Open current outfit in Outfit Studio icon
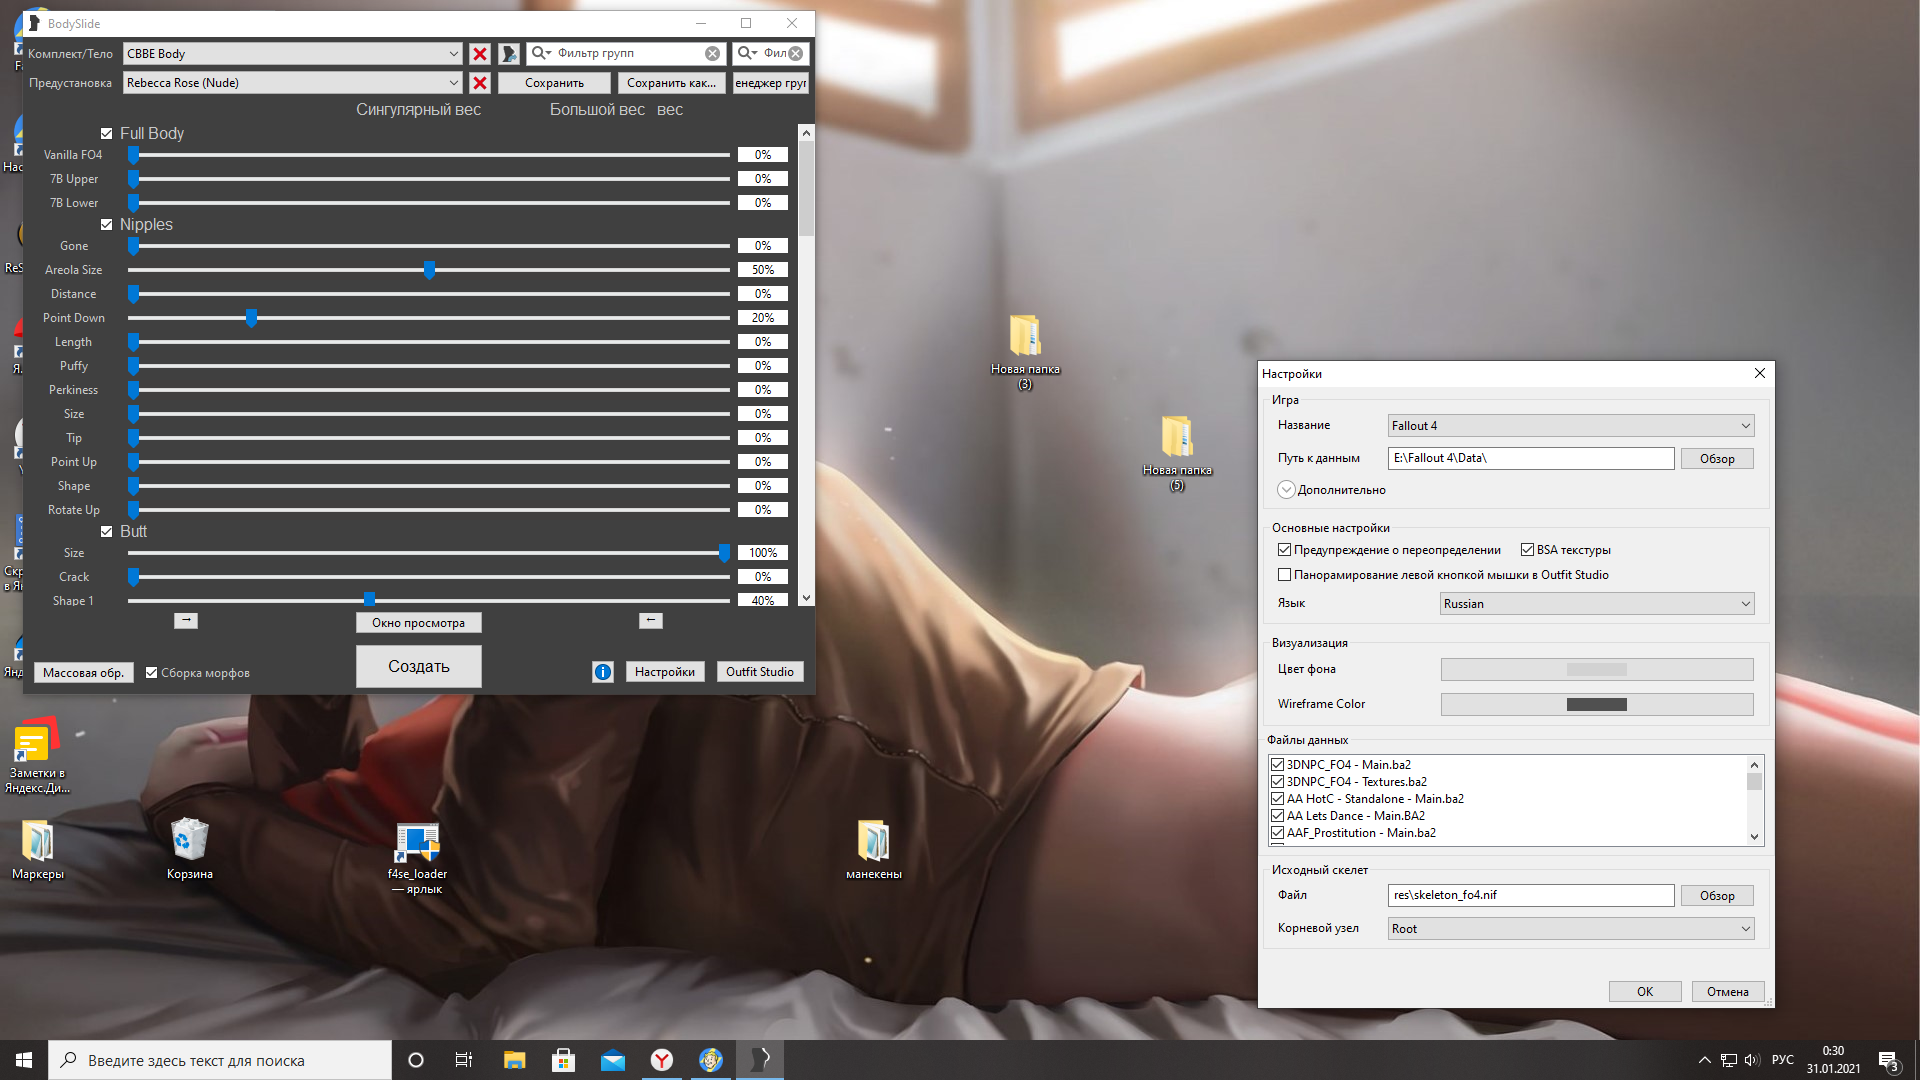Viewport: 1920px width, 1080px height. tap(509, 54)
